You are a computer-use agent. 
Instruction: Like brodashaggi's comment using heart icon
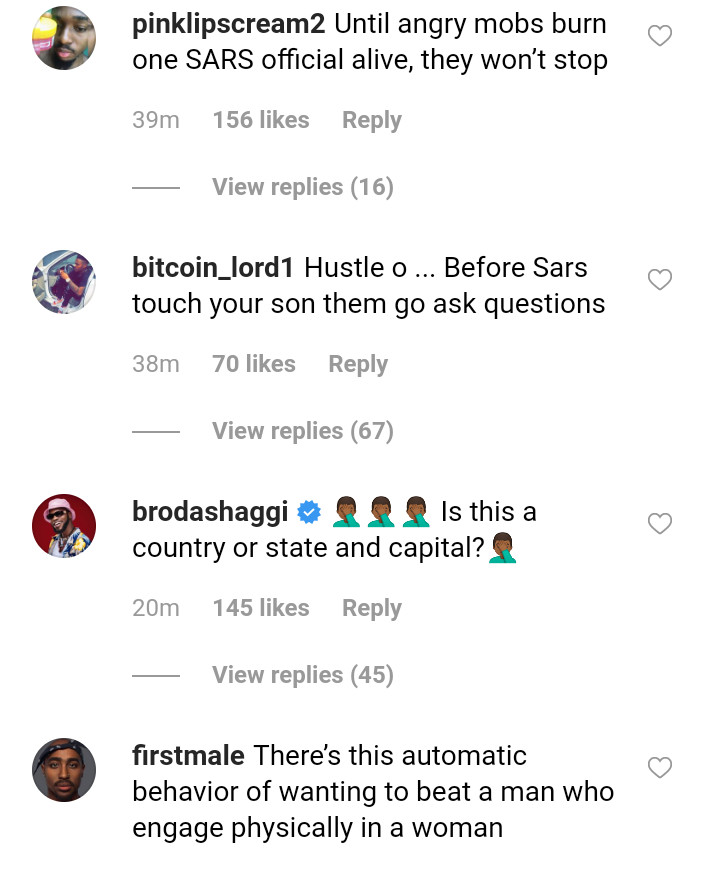coord(659,524)
